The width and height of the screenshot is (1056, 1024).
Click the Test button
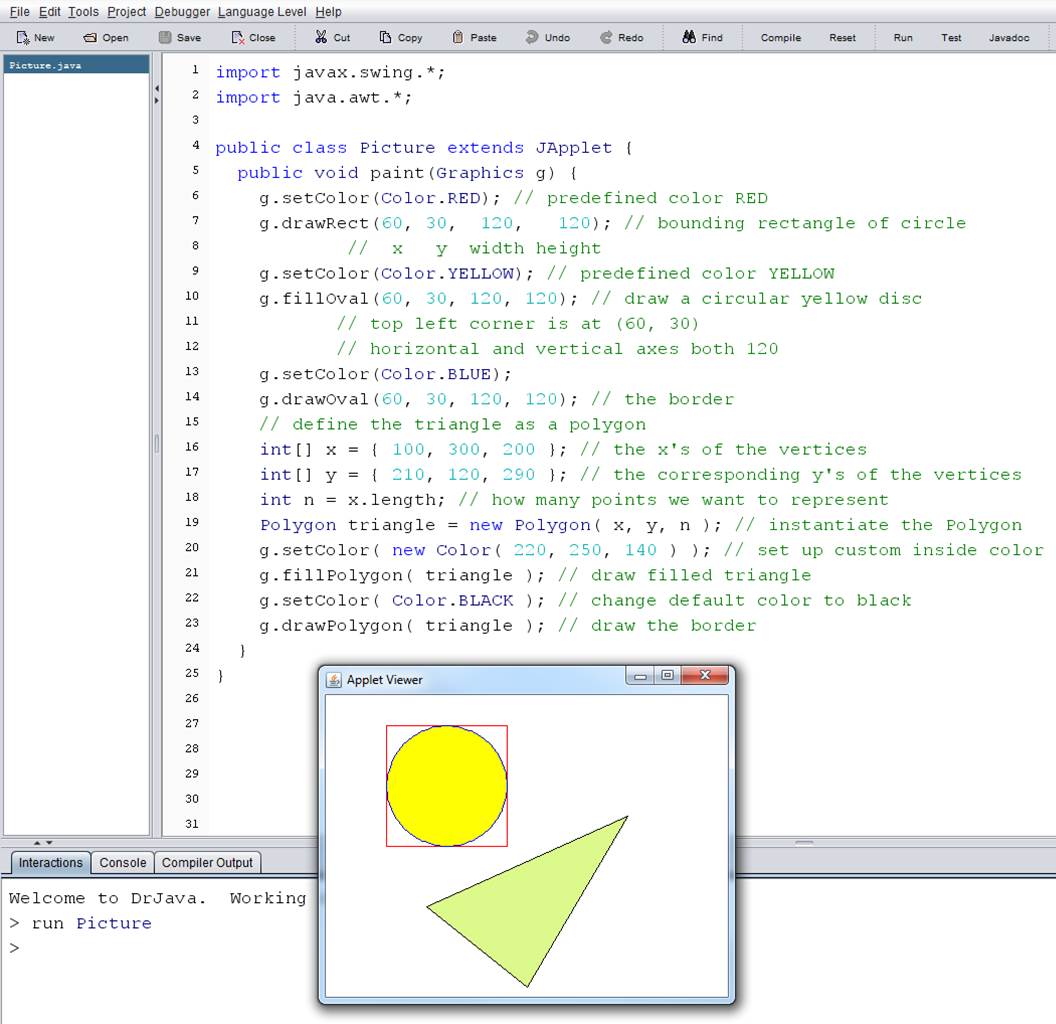click(951, 38)
